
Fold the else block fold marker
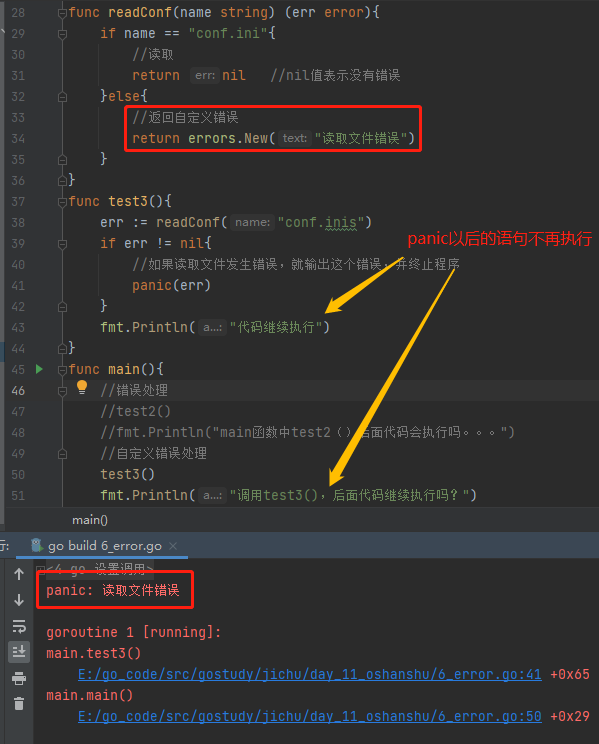62,97
